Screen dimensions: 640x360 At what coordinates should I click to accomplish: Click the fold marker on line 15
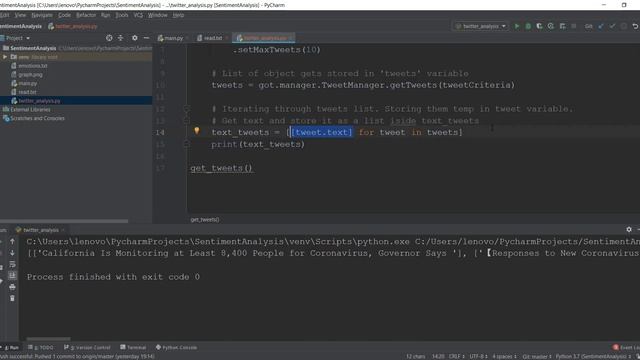[186, 144]
